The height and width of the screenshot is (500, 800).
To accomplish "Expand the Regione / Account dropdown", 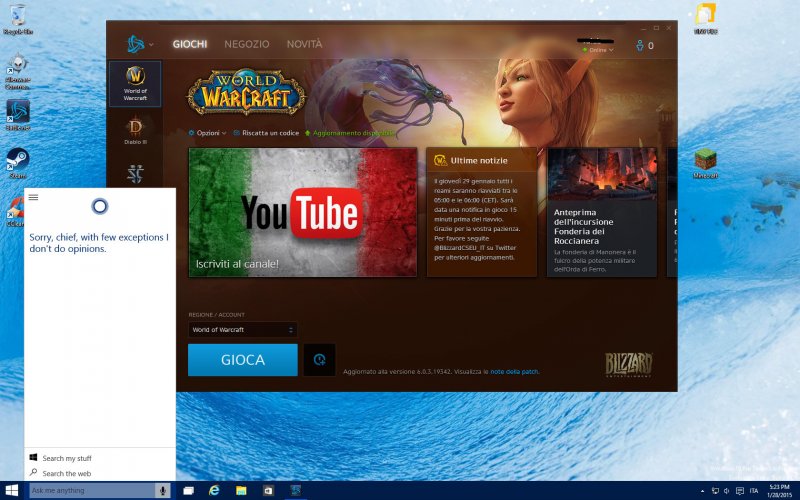I will click(x=242, y=330).
